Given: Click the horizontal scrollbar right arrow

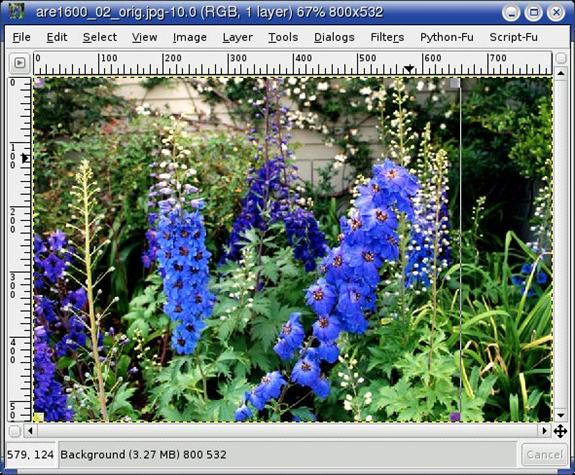Looking at the screenshot, I should pyautogui.click(x=545, y=431).
